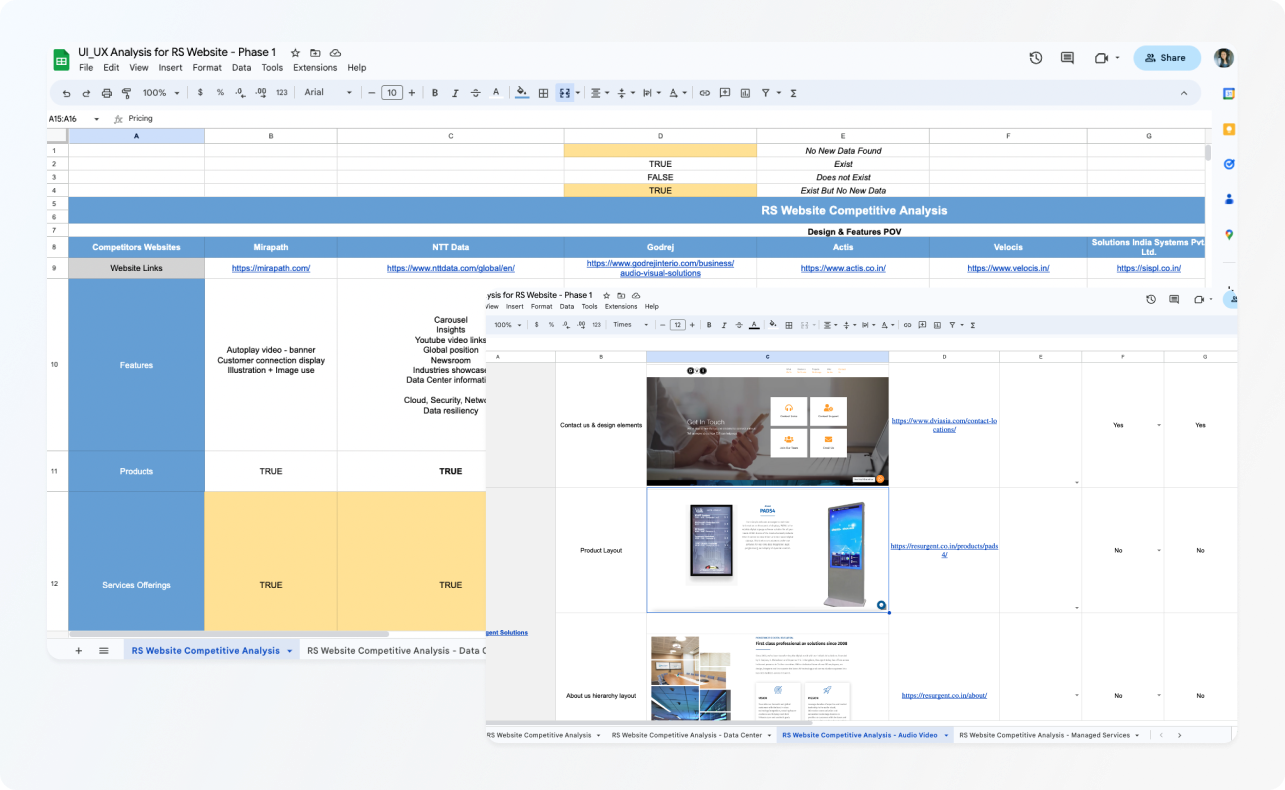Open Extensions menu in front window
The image size is (1285, 790).
[621, 307]
